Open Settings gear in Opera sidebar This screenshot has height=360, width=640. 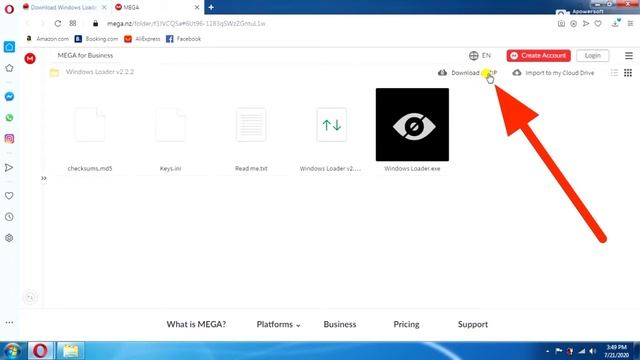tap(9, 238)
